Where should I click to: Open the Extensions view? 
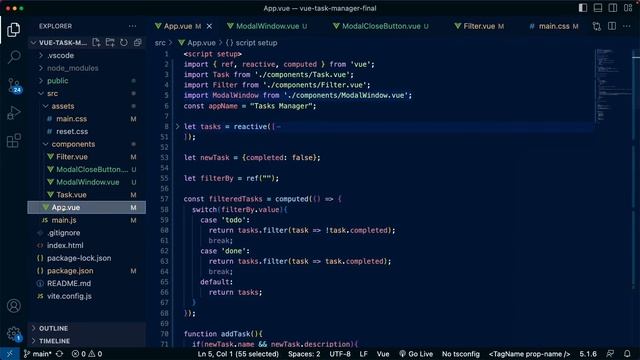[x=14, y=140]
